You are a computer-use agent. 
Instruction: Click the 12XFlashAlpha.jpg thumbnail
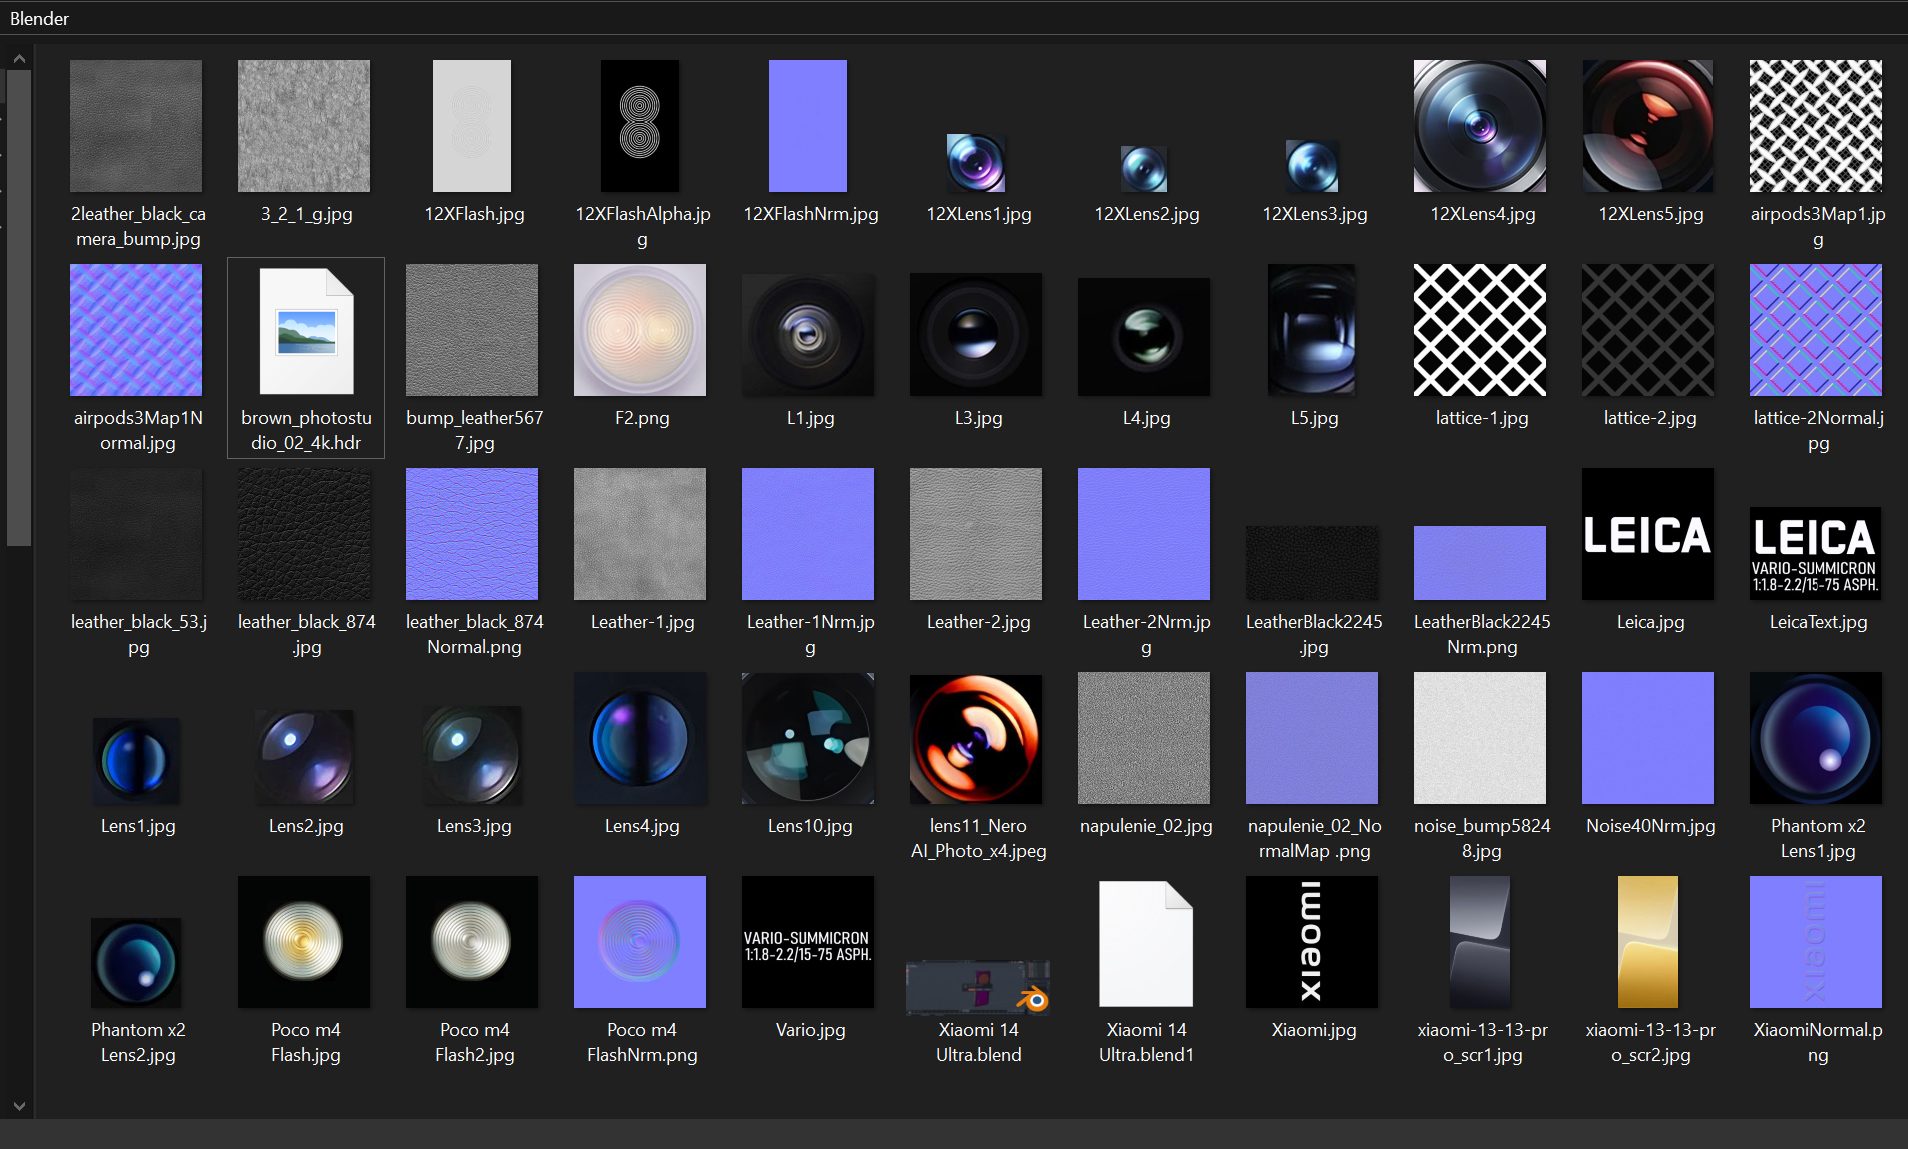[x=640, y=126]
